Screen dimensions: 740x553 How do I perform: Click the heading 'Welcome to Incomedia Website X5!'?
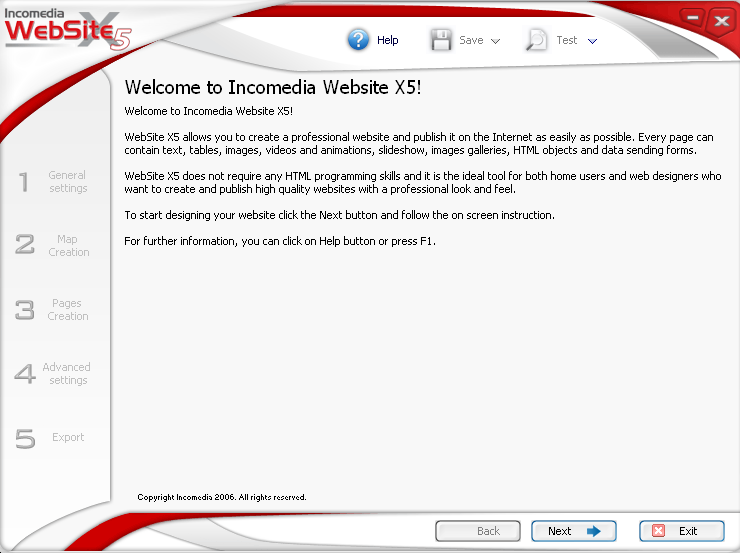(x=273, y=87)
